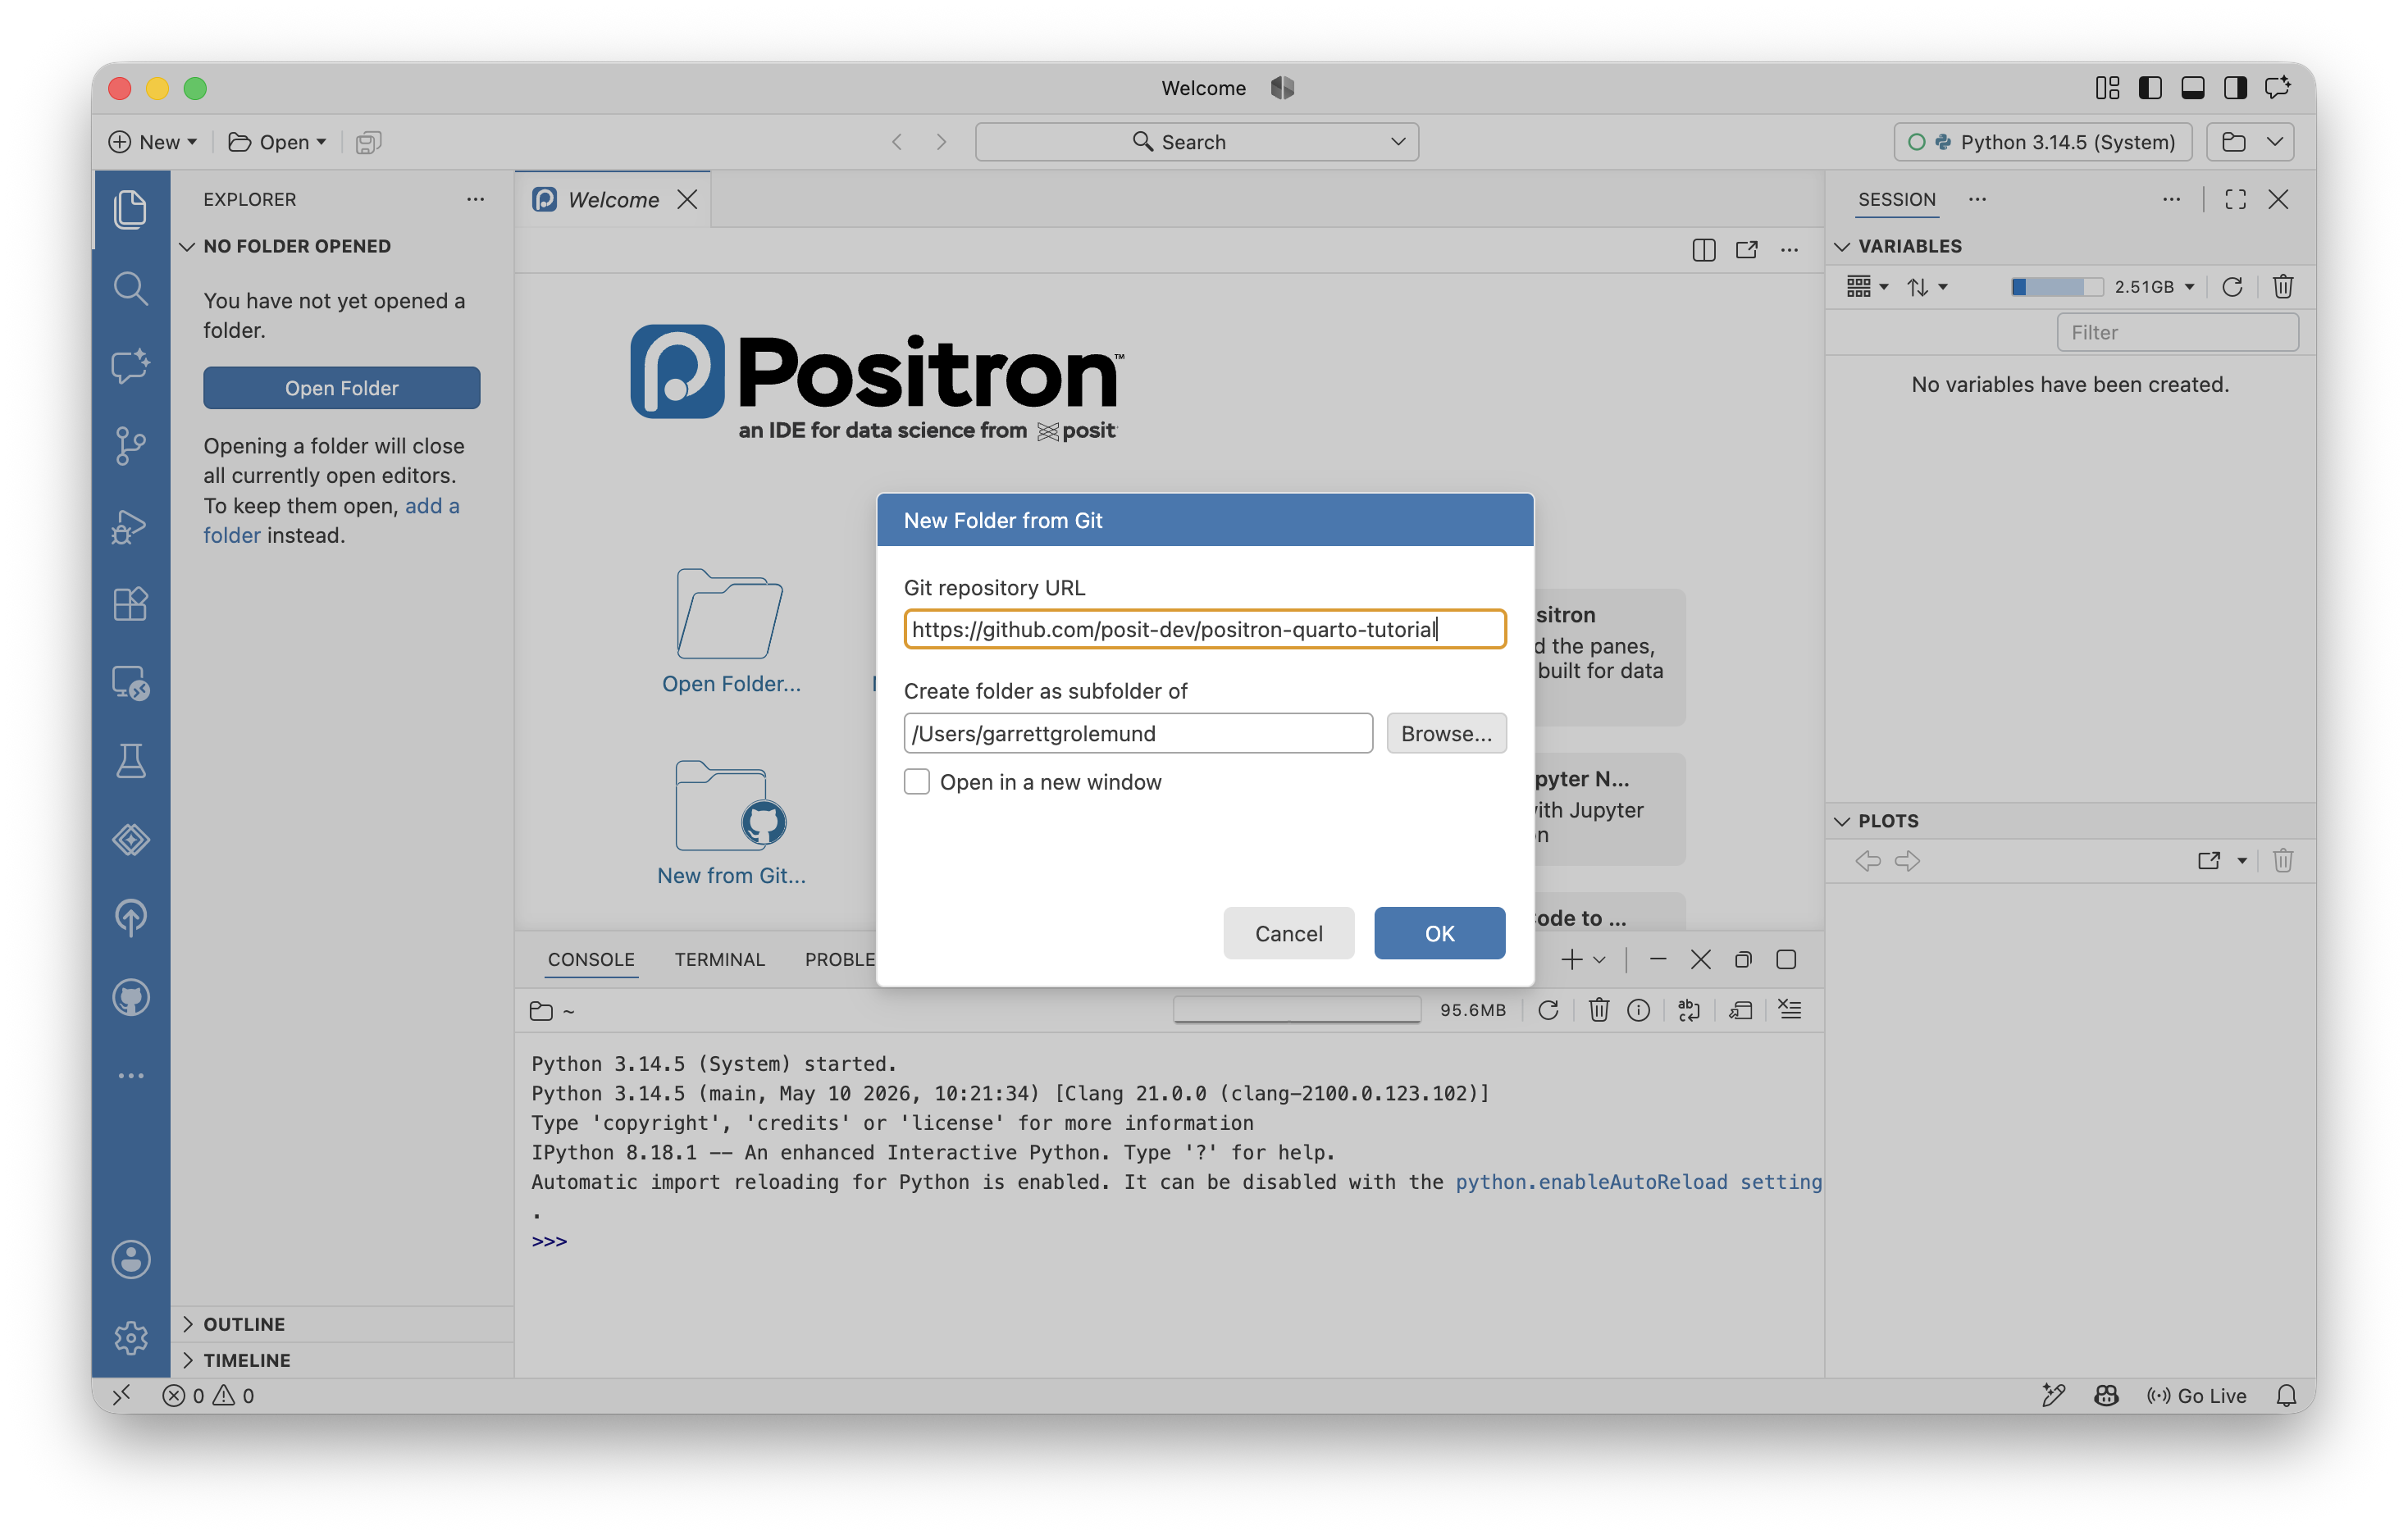Click Go Live in status bar

pyautogui.click(x=2196, y=1396)
